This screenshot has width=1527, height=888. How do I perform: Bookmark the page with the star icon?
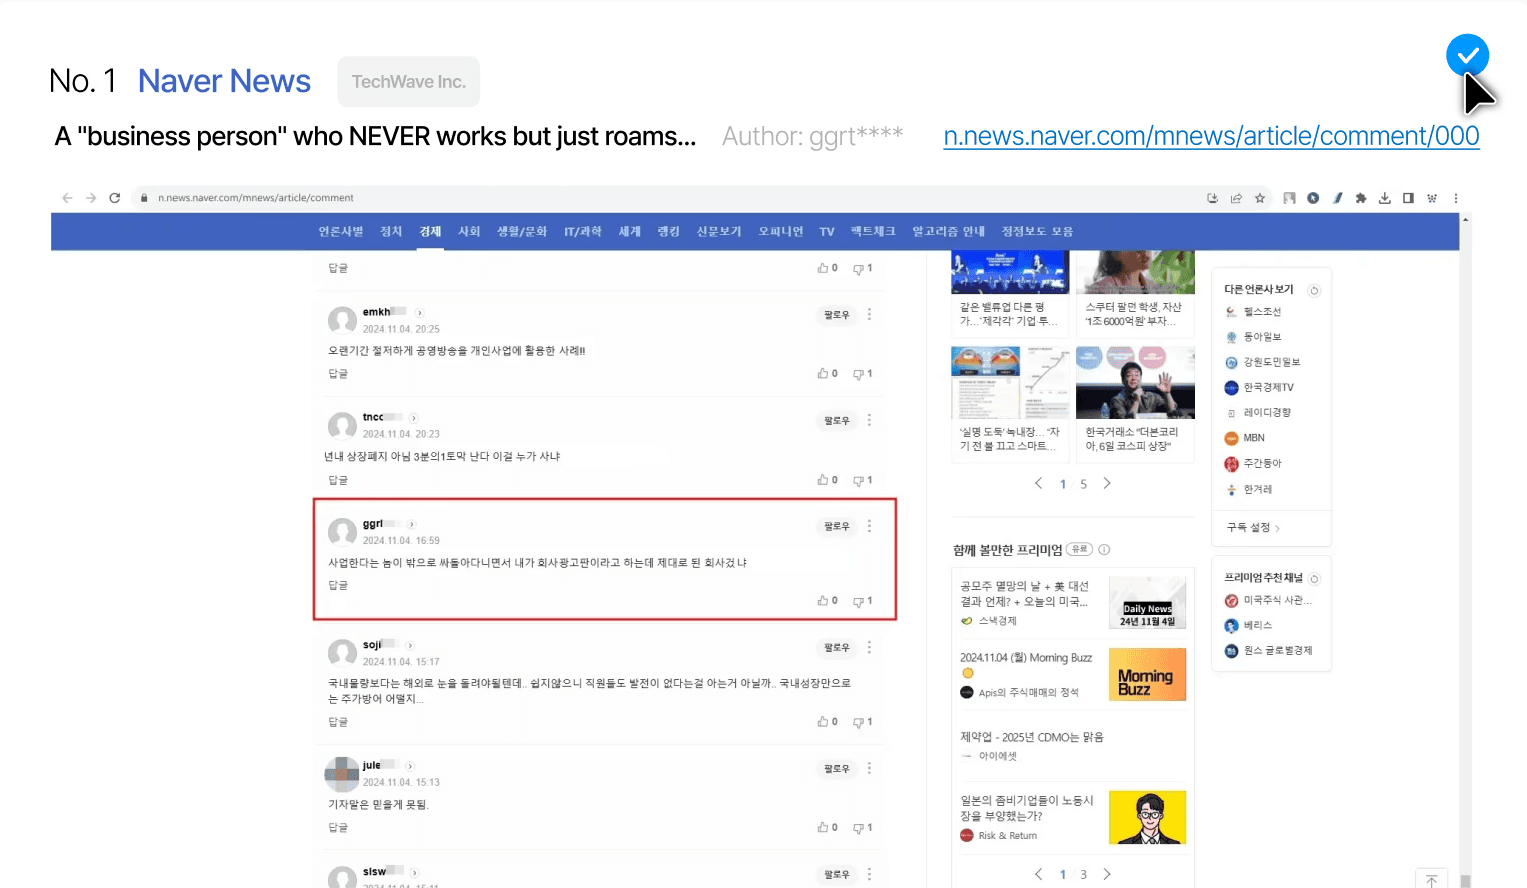1260,198
